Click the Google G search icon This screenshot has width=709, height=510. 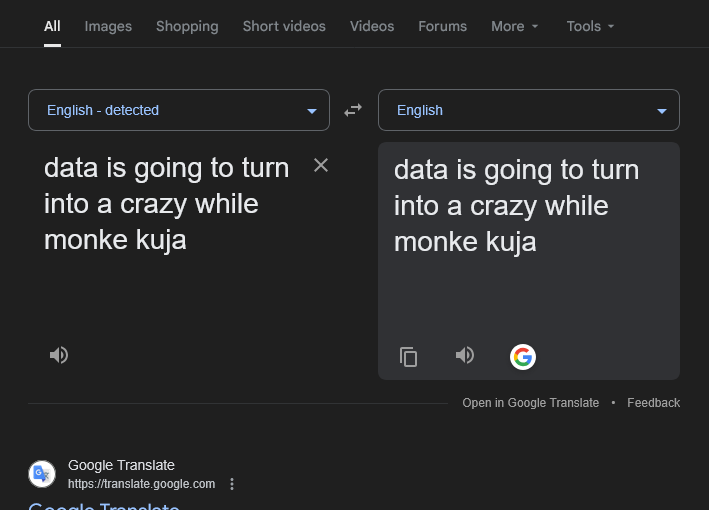pyautogui.click(x=523, y=357)
